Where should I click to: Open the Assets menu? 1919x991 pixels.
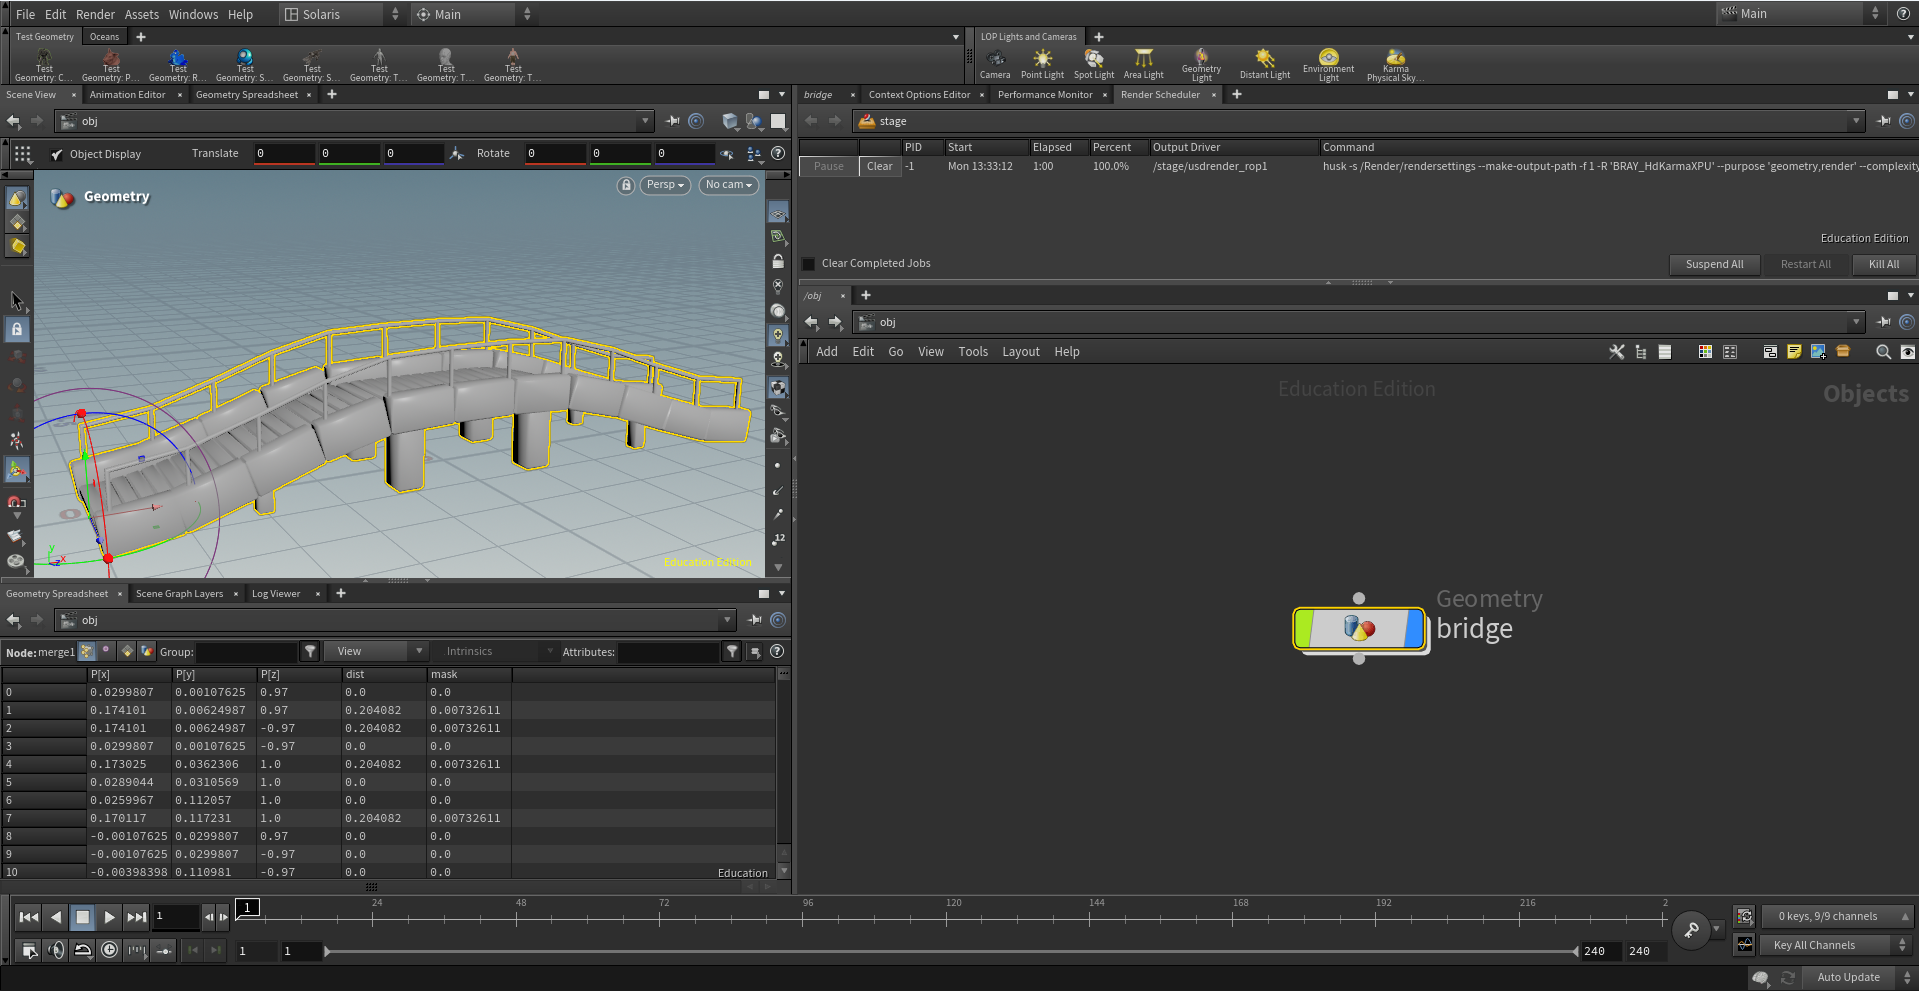click(x=142, y=14)
